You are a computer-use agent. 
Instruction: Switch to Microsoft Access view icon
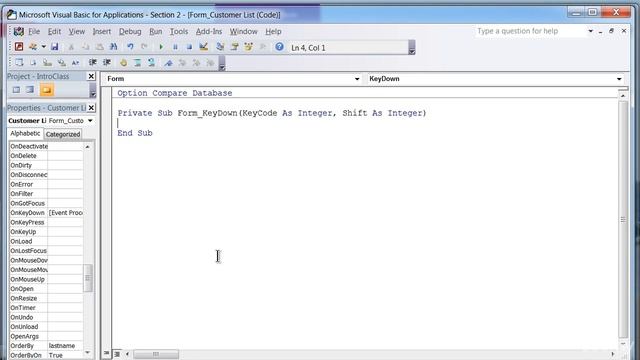(x=19, y=47)
